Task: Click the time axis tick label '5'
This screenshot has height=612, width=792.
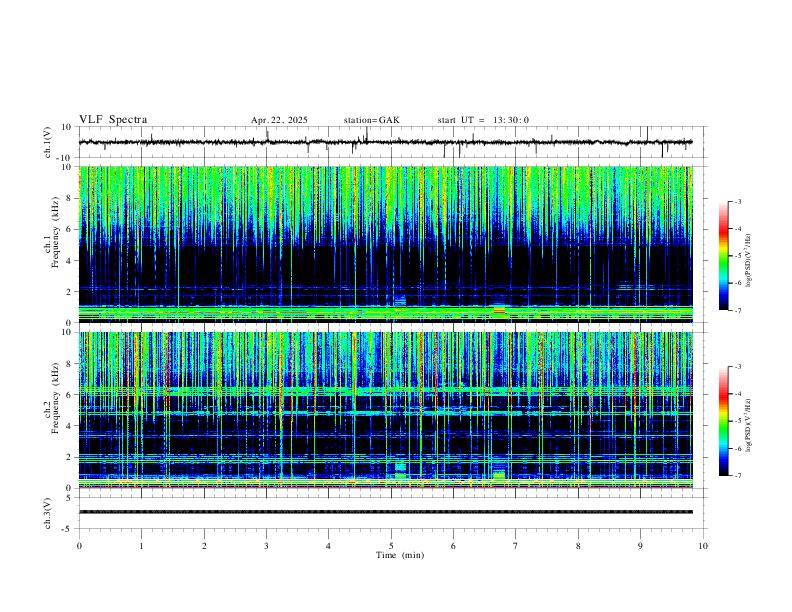Action: [x=391, y=546]
